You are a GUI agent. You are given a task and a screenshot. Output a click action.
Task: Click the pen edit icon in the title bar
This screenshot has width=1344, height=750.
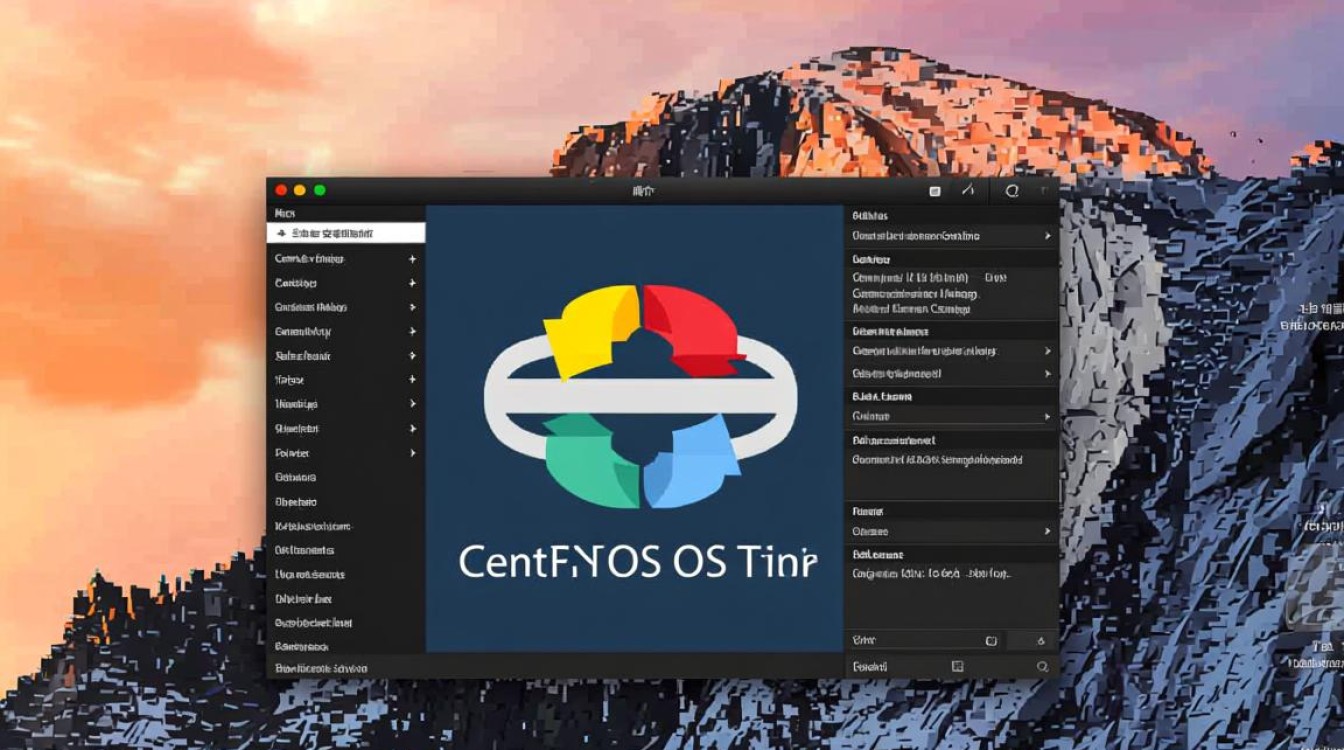coord(968,190)
